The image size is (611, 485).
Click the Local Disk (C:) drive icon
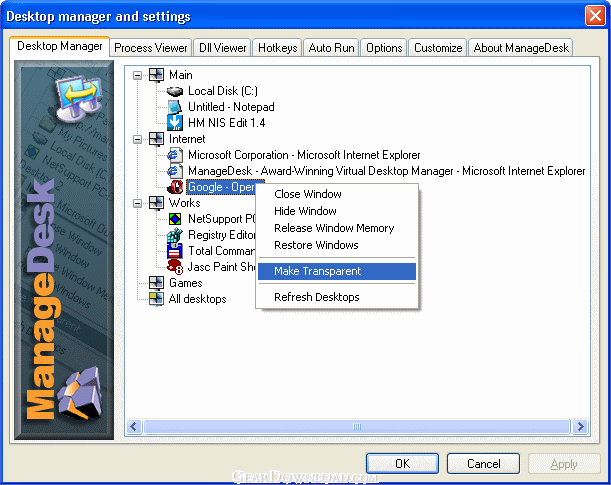tap(175, 91)
